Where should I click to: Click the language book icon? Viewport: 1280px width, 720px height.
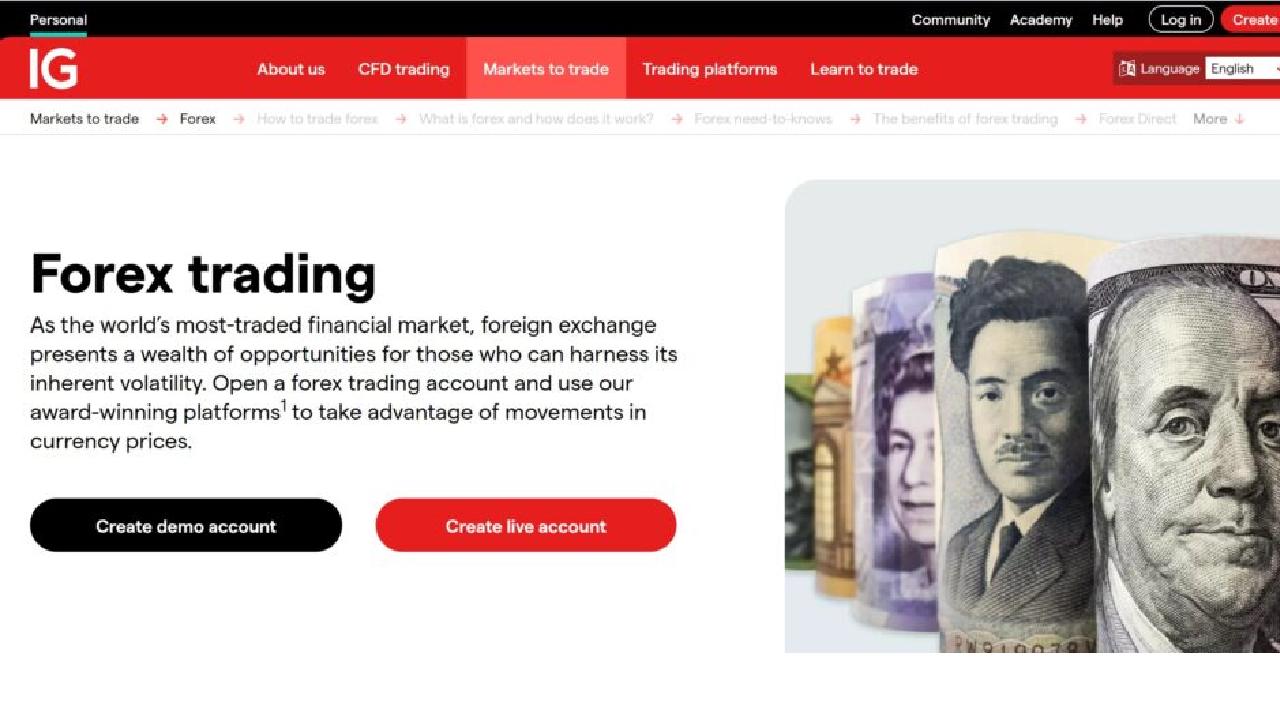tap(1127, 69)
